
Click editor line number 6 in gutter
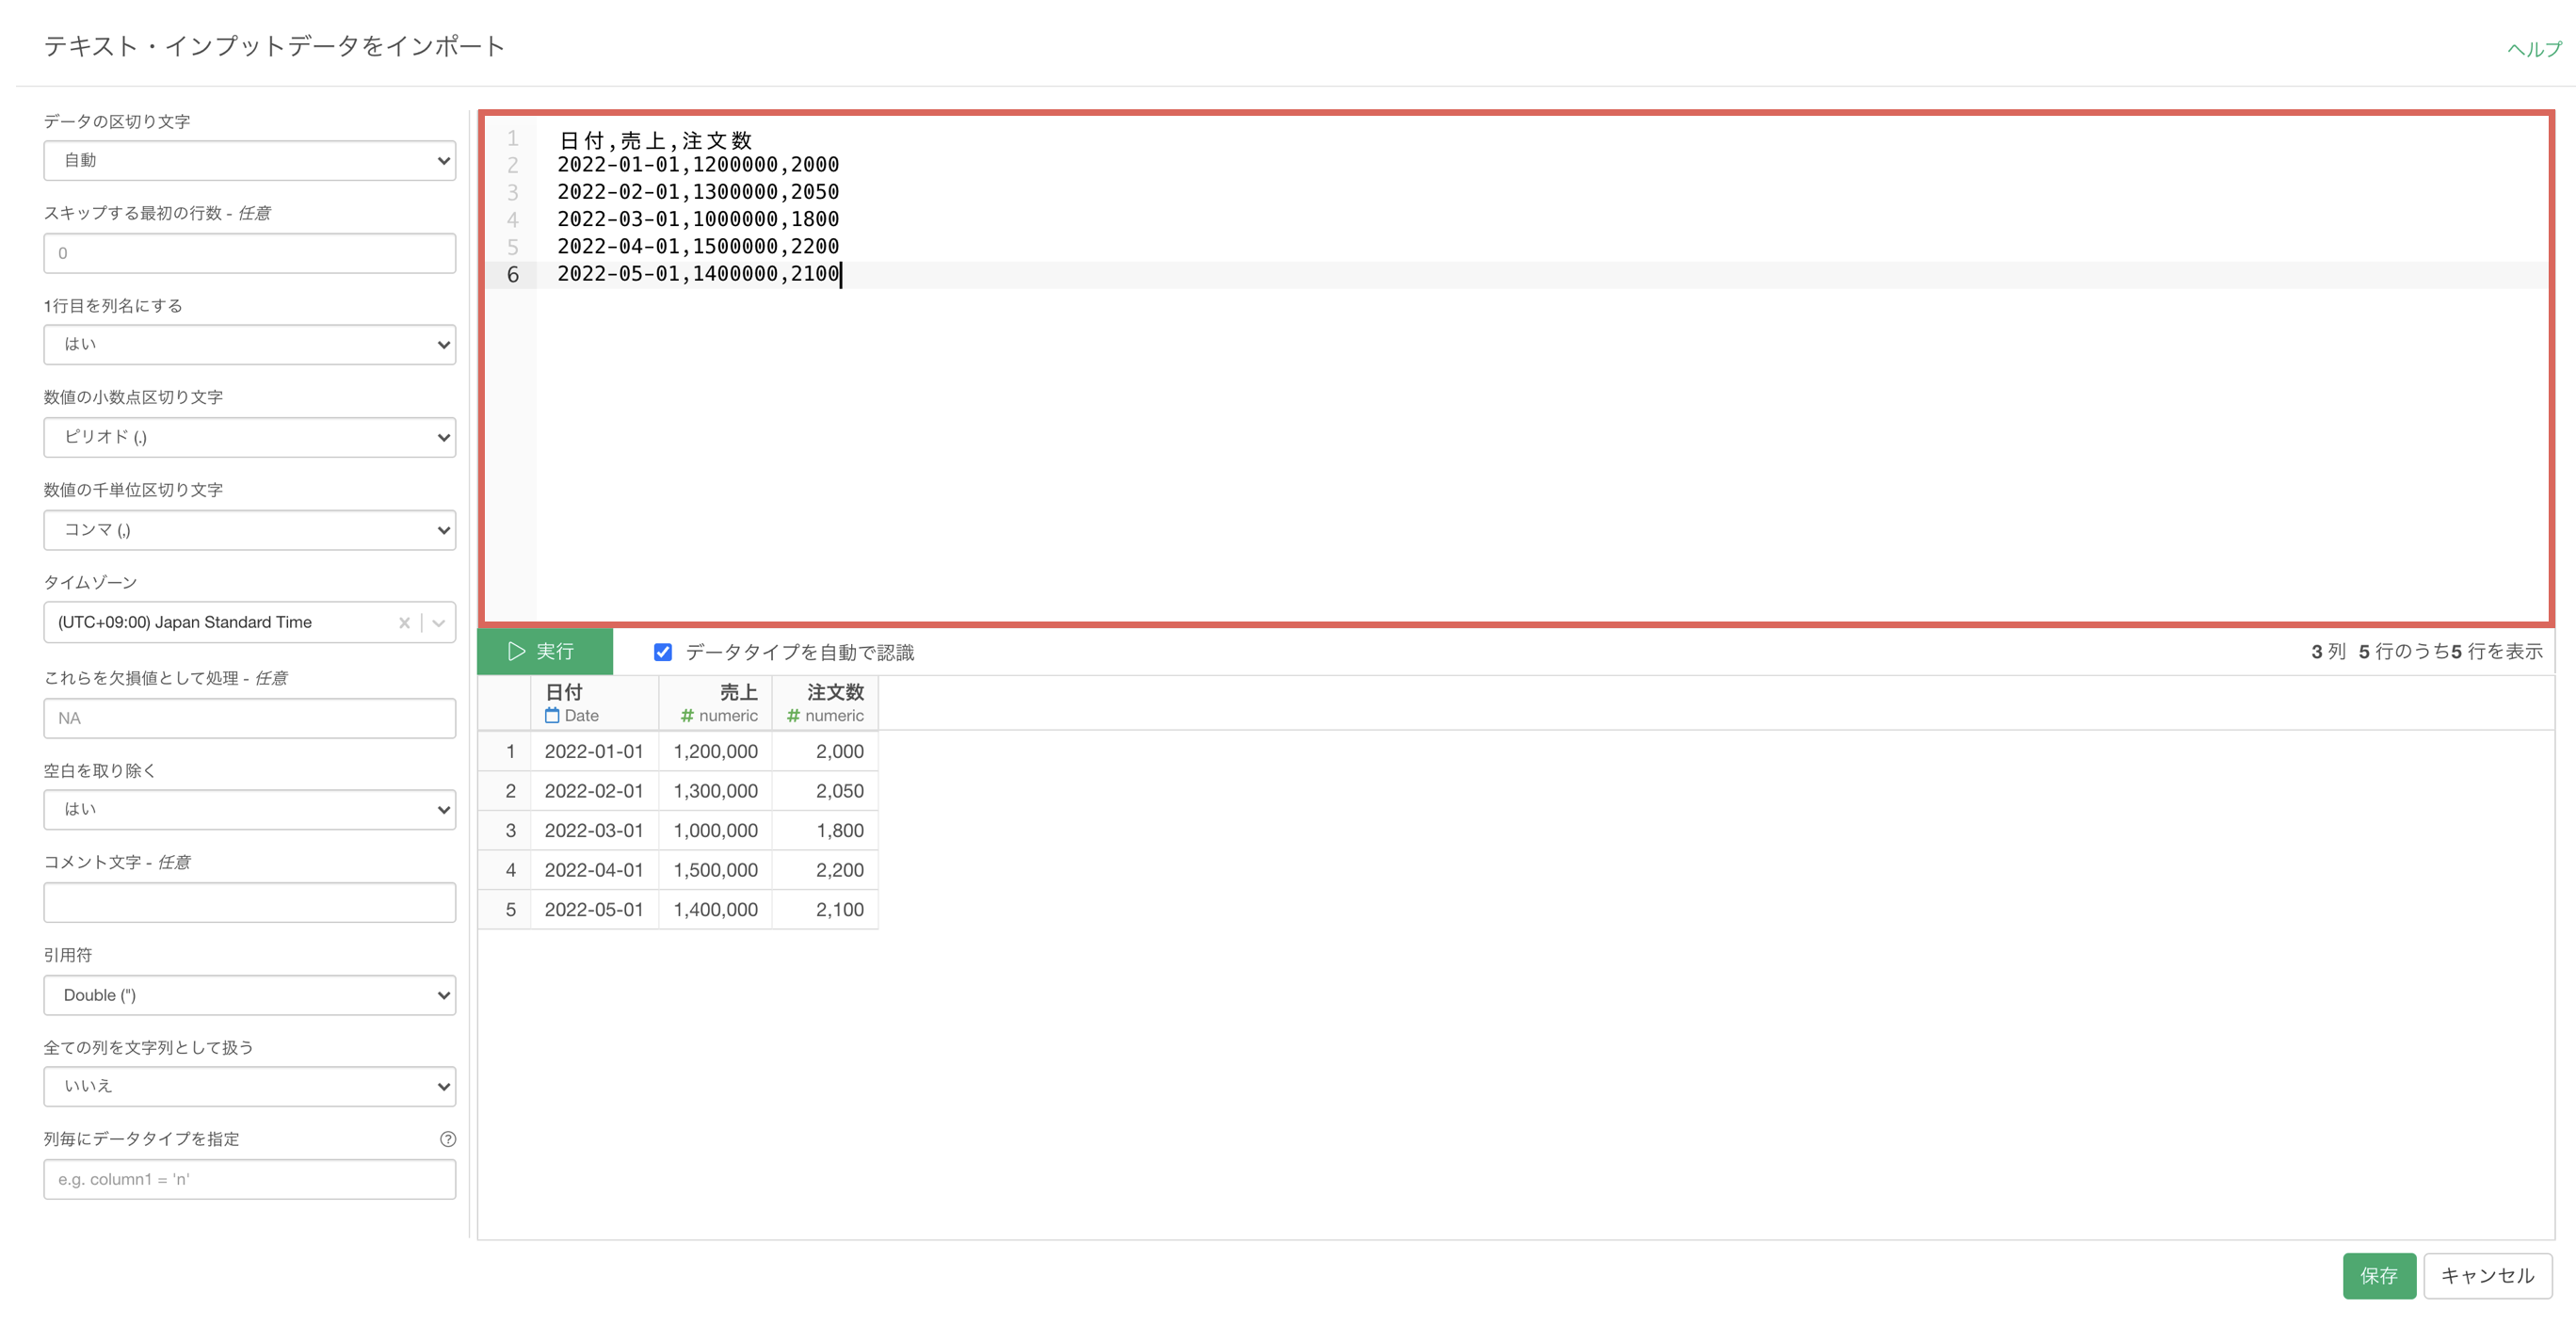[513, 274]
